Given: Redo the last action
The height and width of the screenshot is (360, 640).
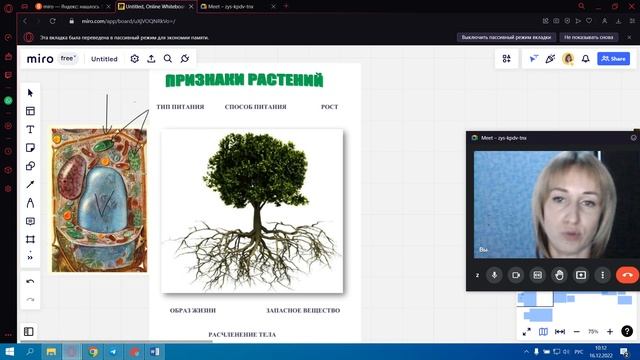Looking at the screenshot, I should point(30,300).
